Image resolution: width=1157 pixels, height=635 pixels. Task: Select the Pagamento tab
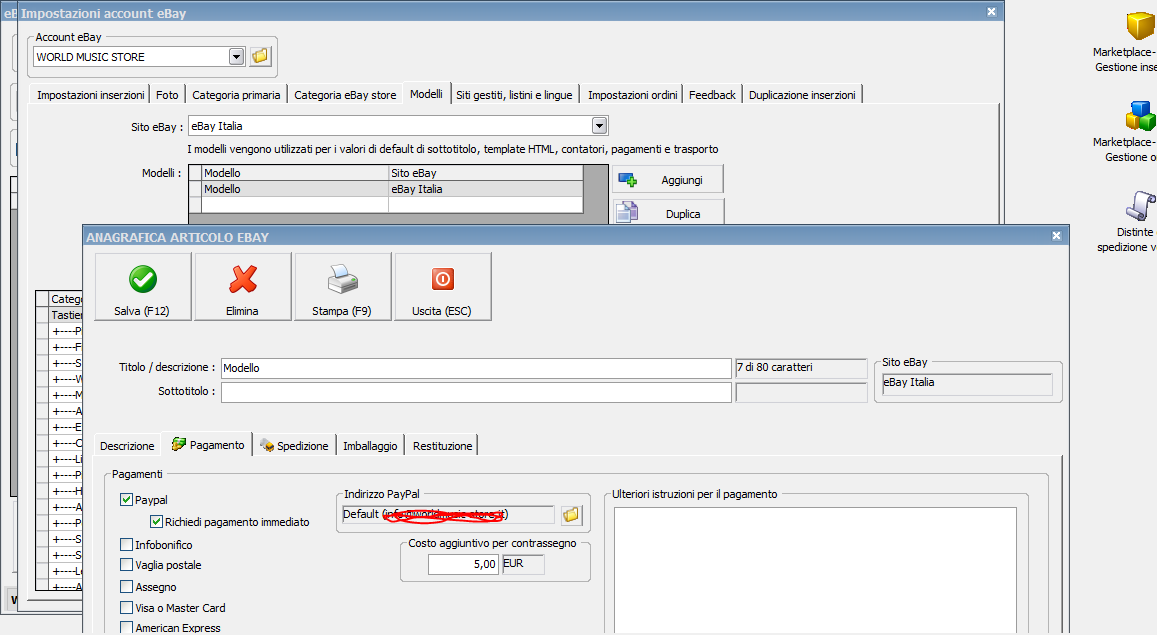[x=207, y=445]
